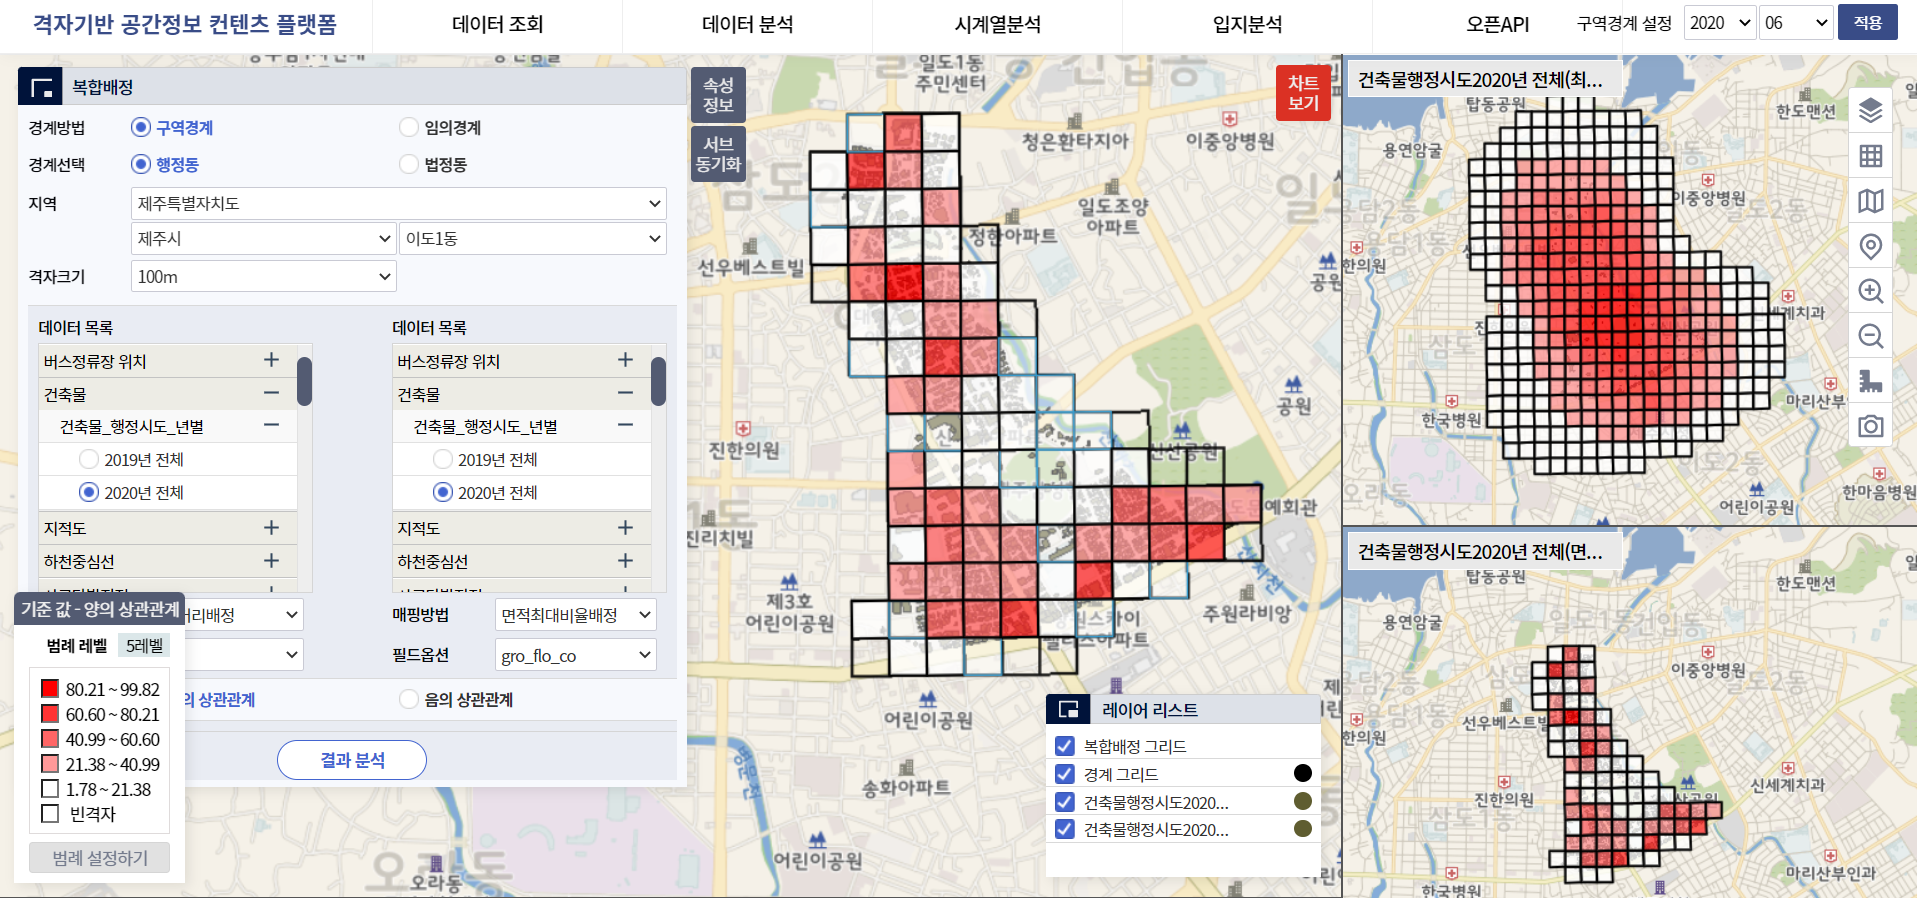This screenshot has width=1917, height=898.
Task: Open the layers stack tool
Action: 1870,111
